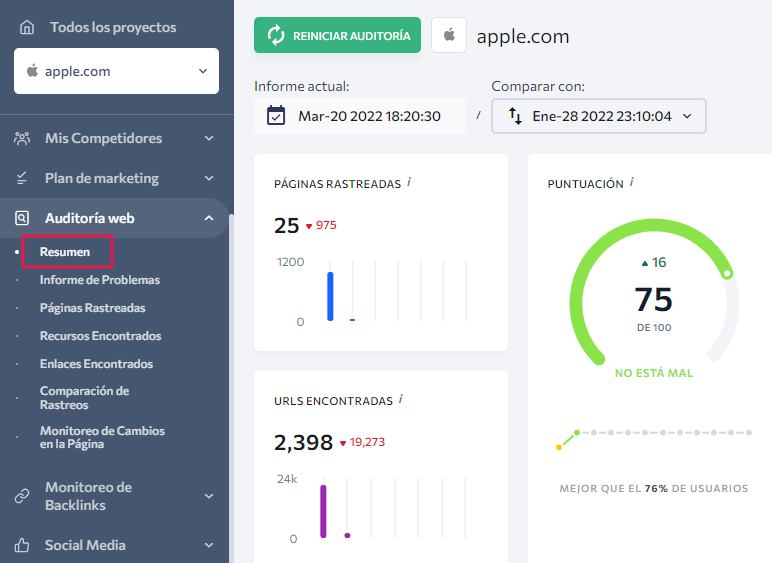The height and width of the screenshot is (563, 772).
Task: Click the green score gauge handle
Action: click(727, 274)
